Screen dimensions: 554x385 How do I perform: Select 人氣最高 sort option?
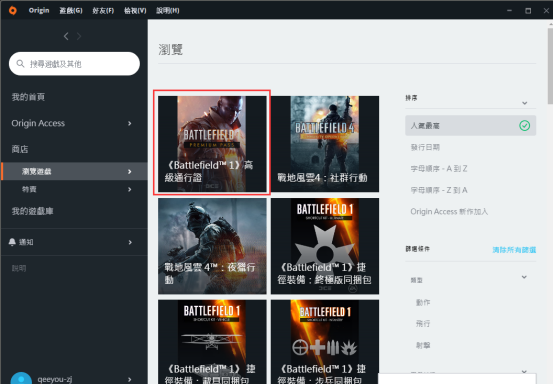470,125
